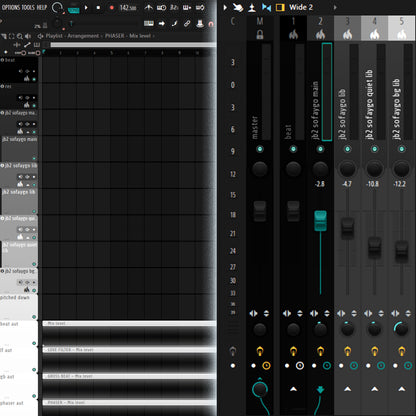Viewport: 416px width, 416px height.
Task: Click send arrow on beat track 1
Action: tap(293, 389)
